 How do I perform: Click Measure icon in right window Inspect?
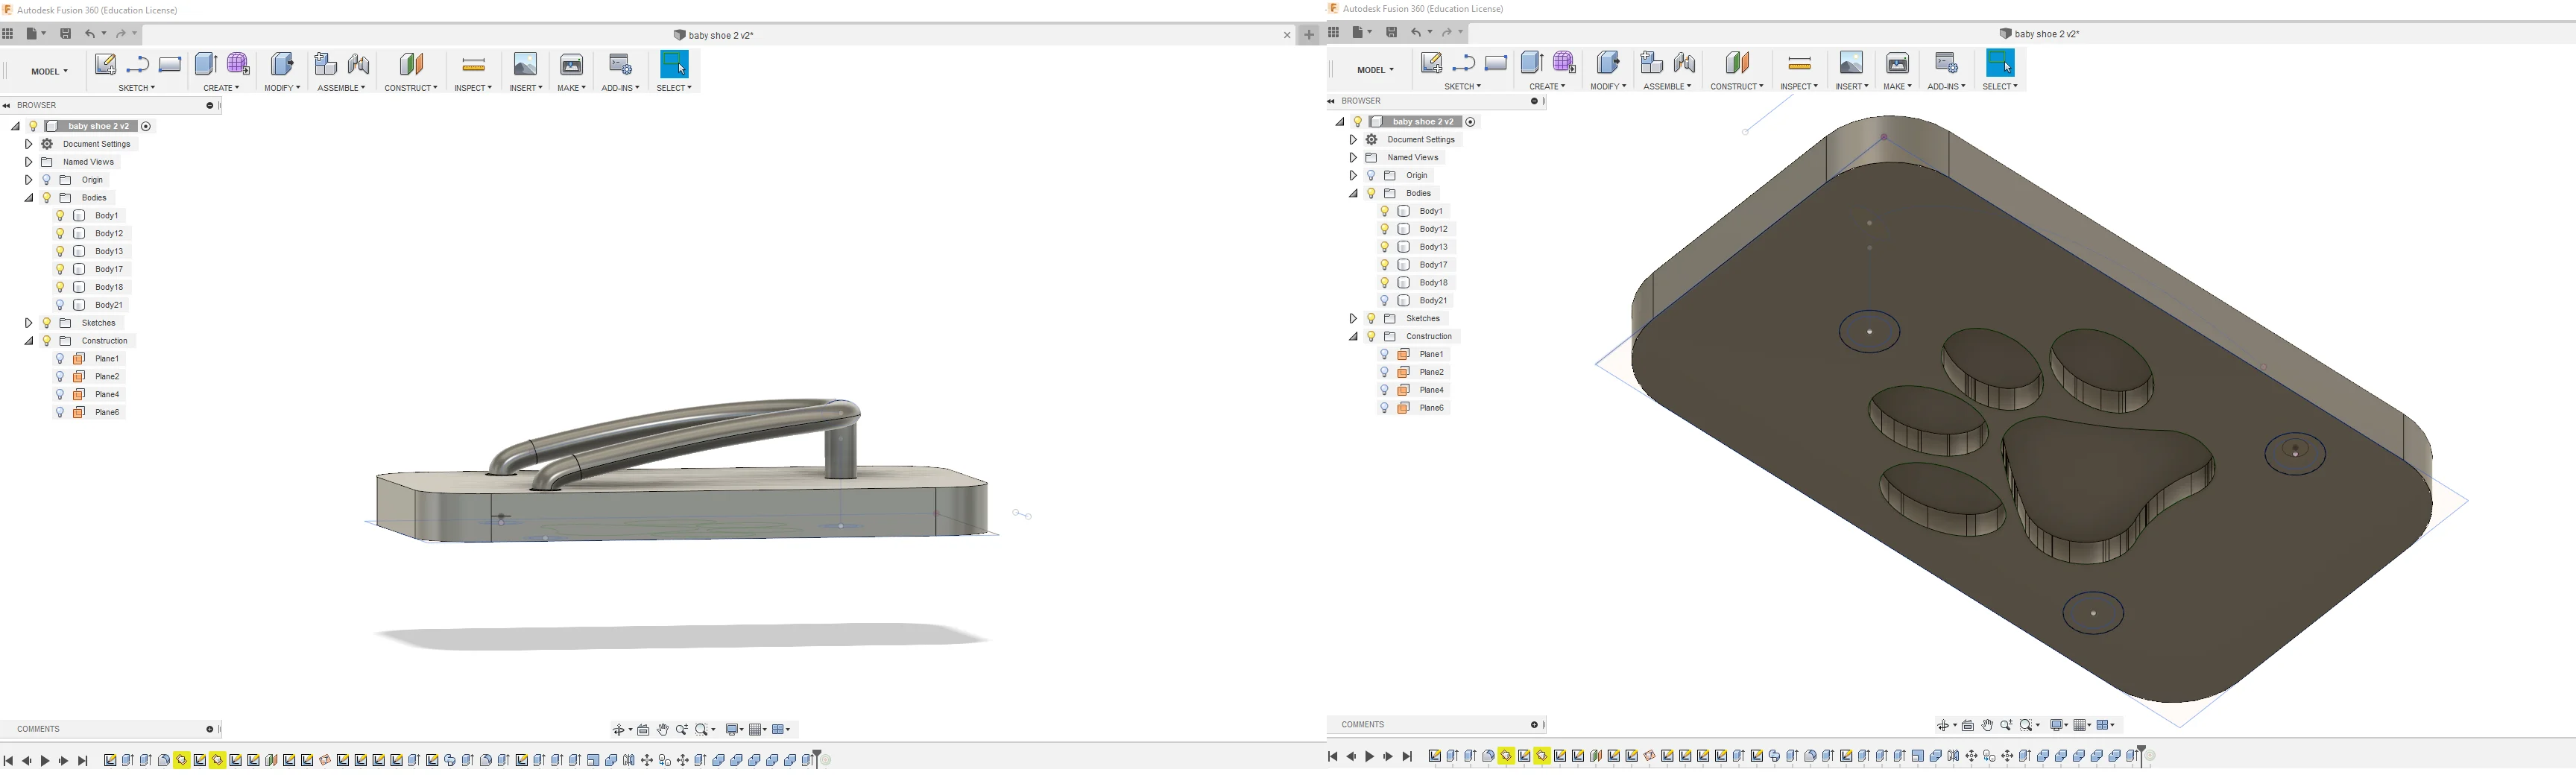tap(1799, 63)
